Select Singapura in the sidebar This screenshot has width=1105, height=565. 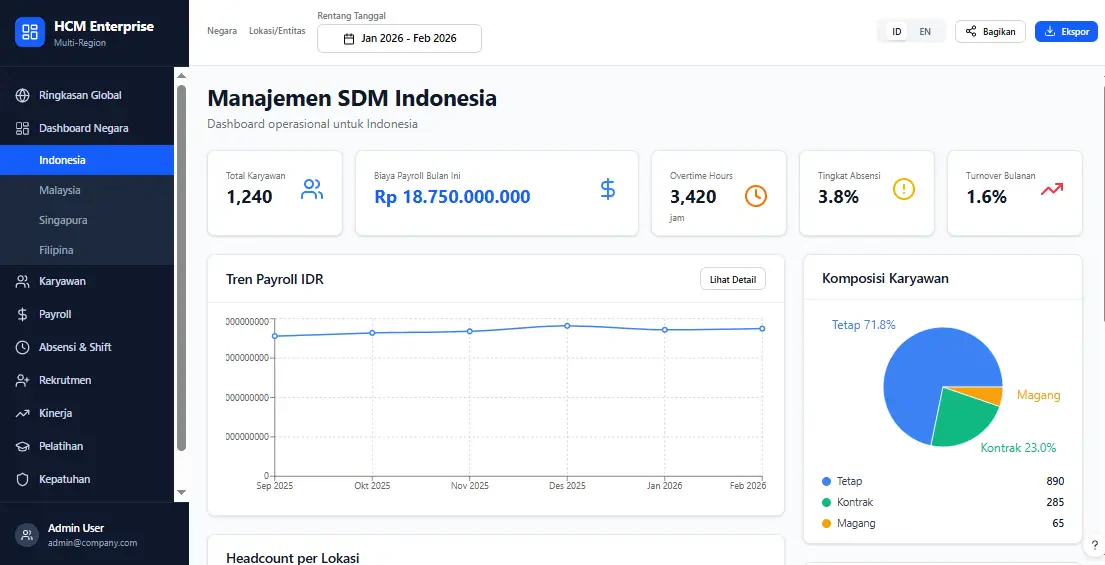click(87, 221)
